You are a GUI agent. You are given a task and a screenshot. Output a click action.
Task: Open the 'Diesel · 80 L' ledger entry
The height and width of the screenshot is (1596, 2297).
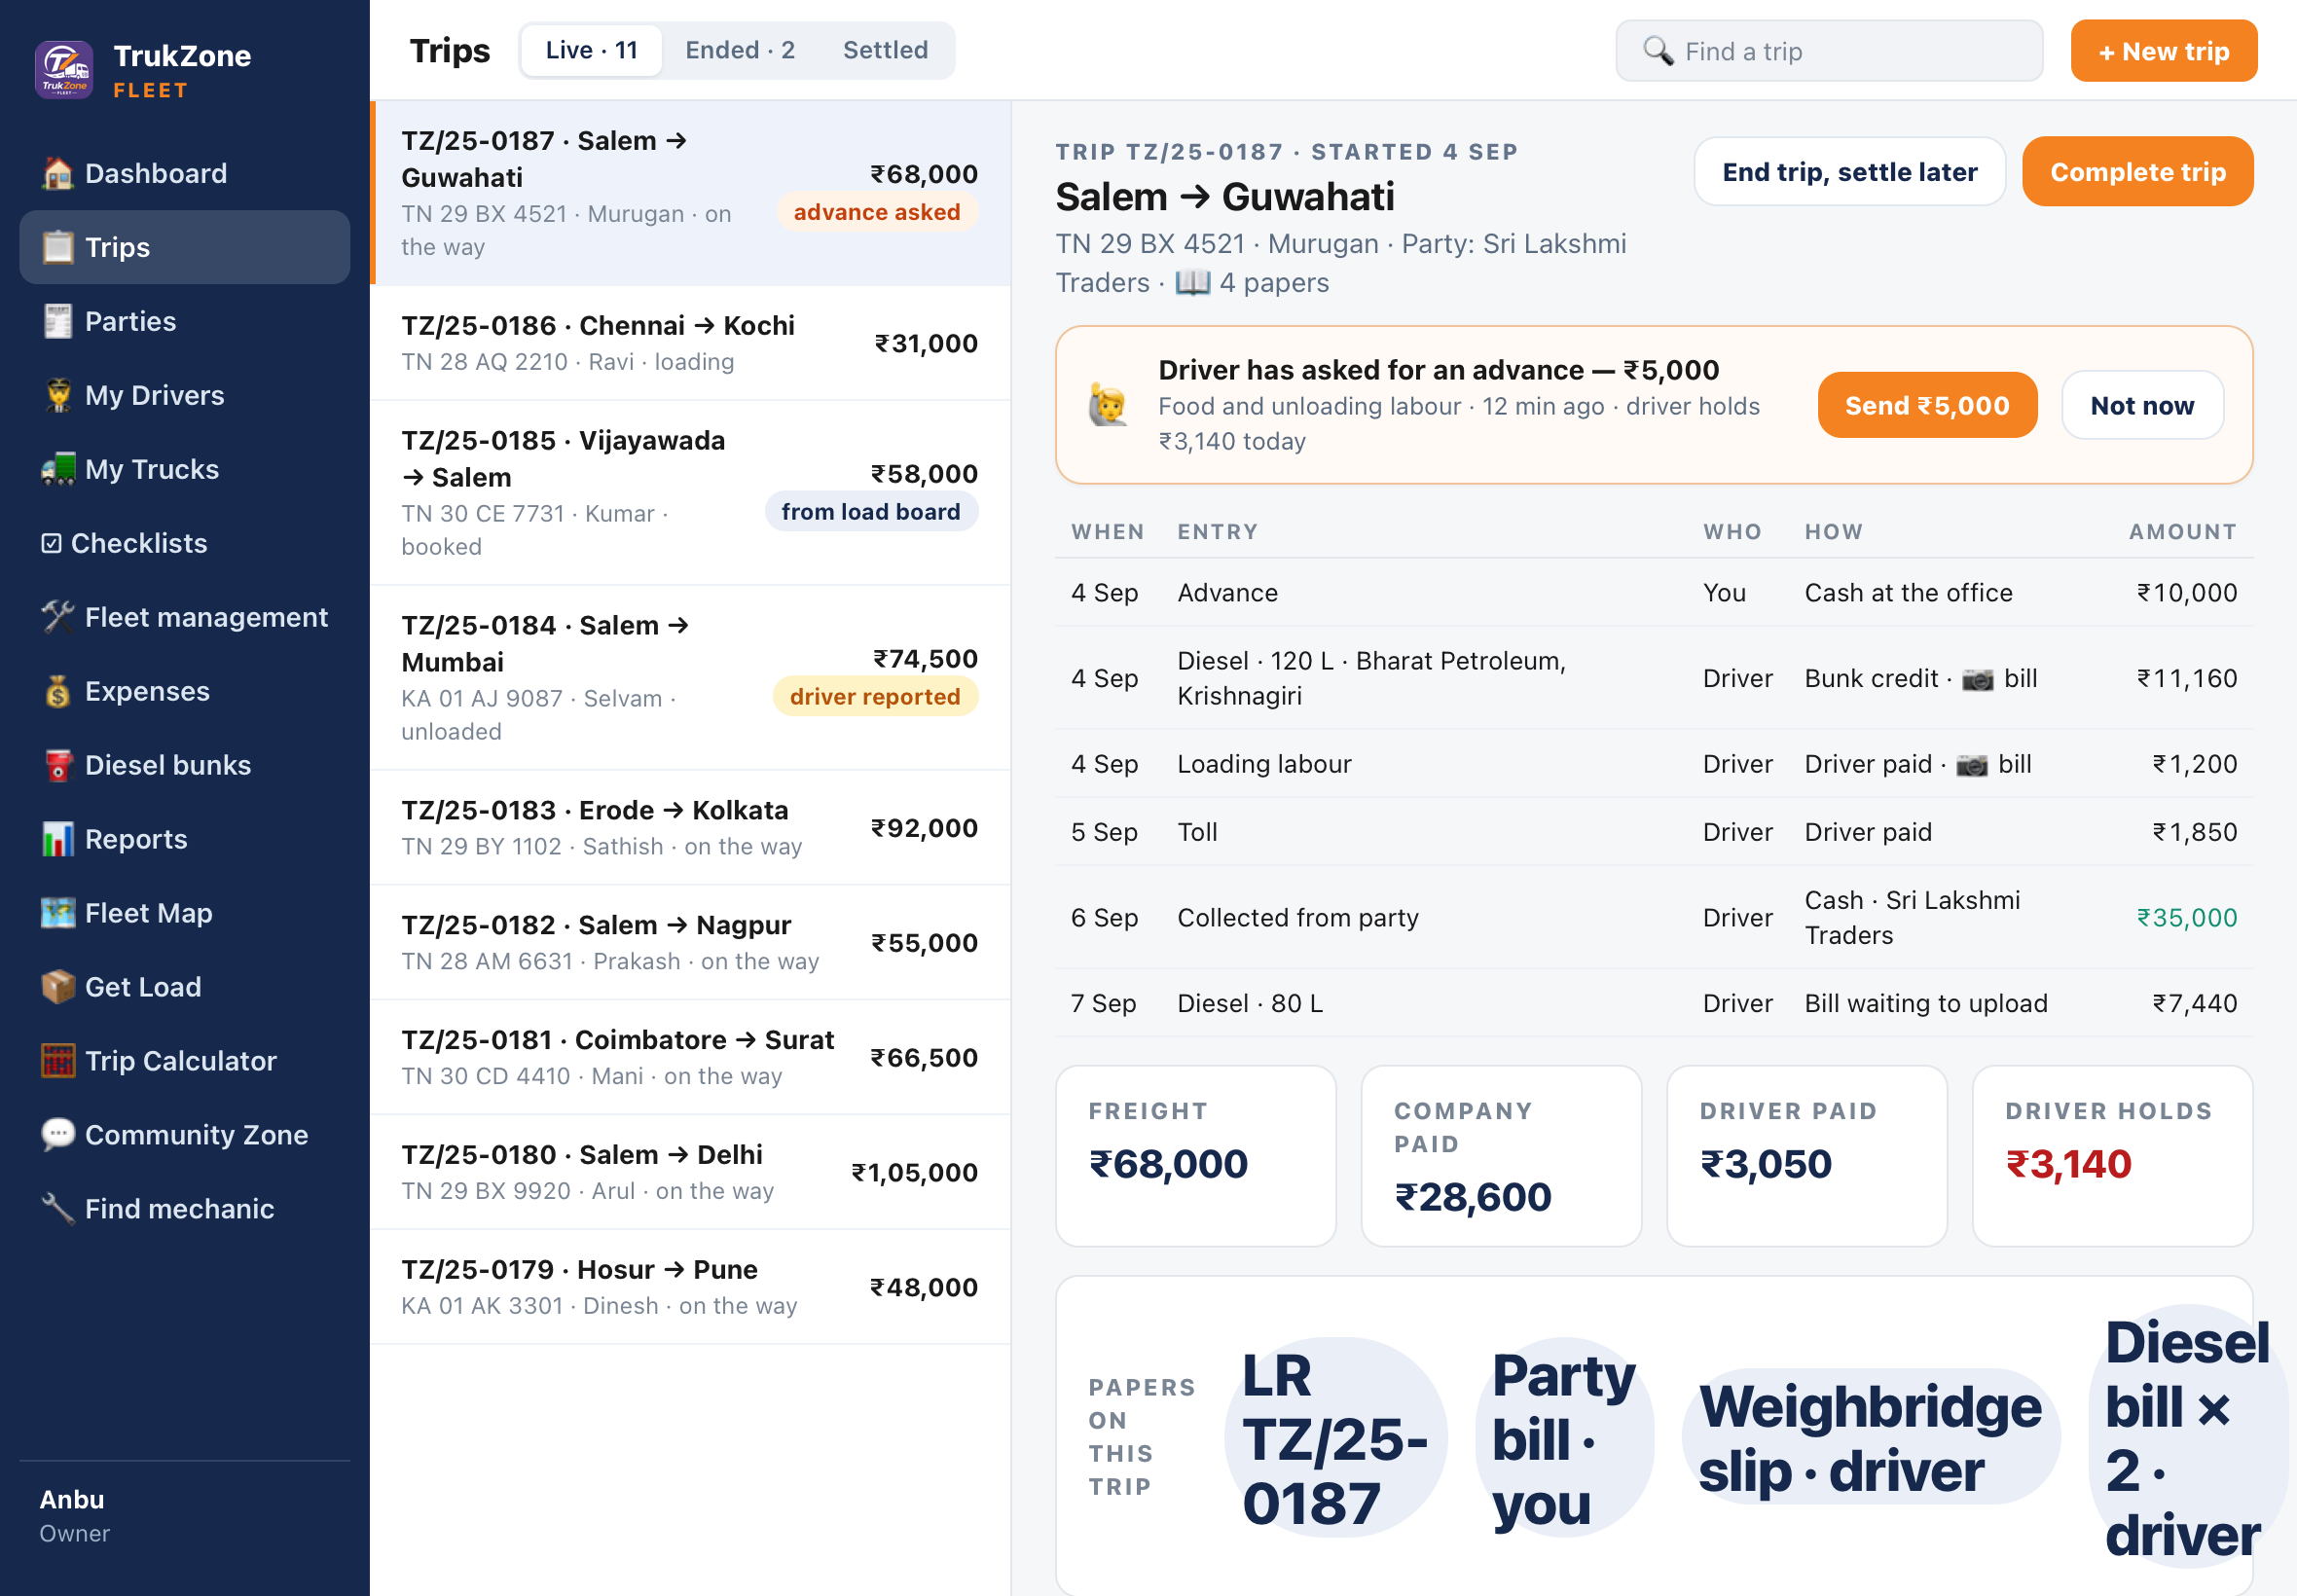1654,1003
